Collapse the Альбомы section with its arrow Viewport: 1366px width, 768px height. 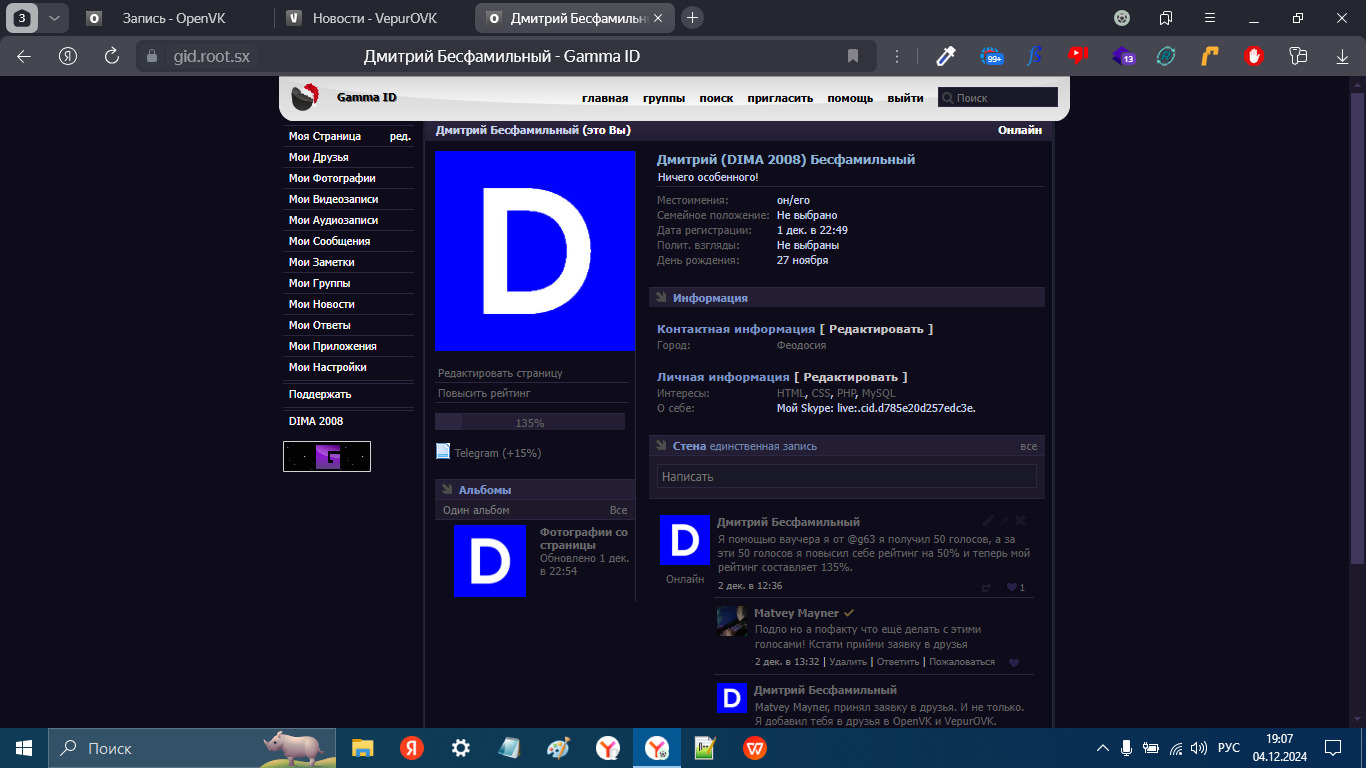446,489
